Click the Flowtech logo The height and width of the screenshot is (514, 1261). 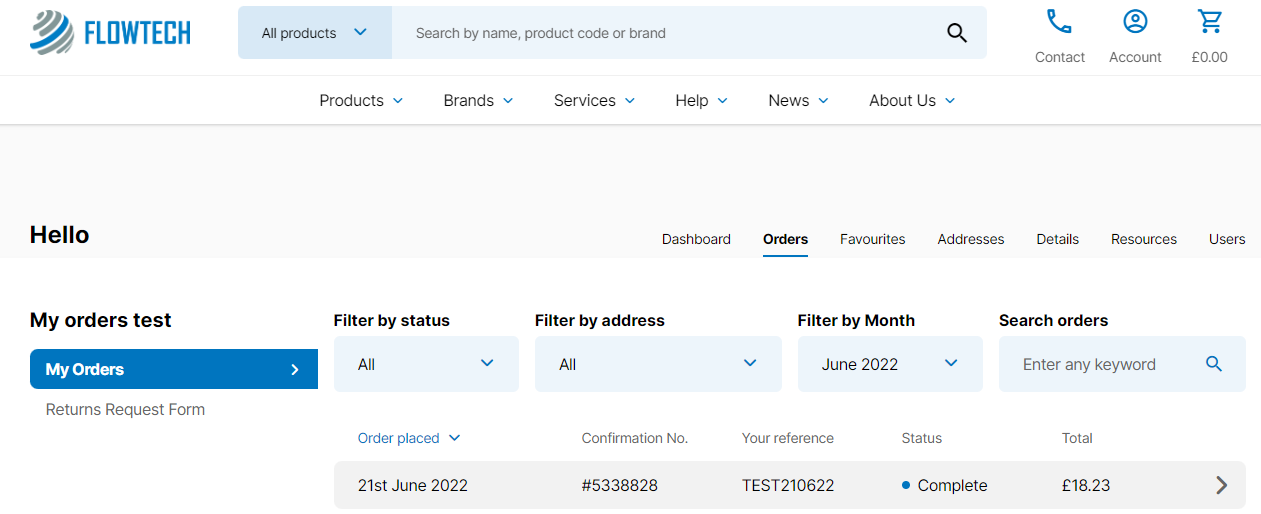[x=110, y=33]
